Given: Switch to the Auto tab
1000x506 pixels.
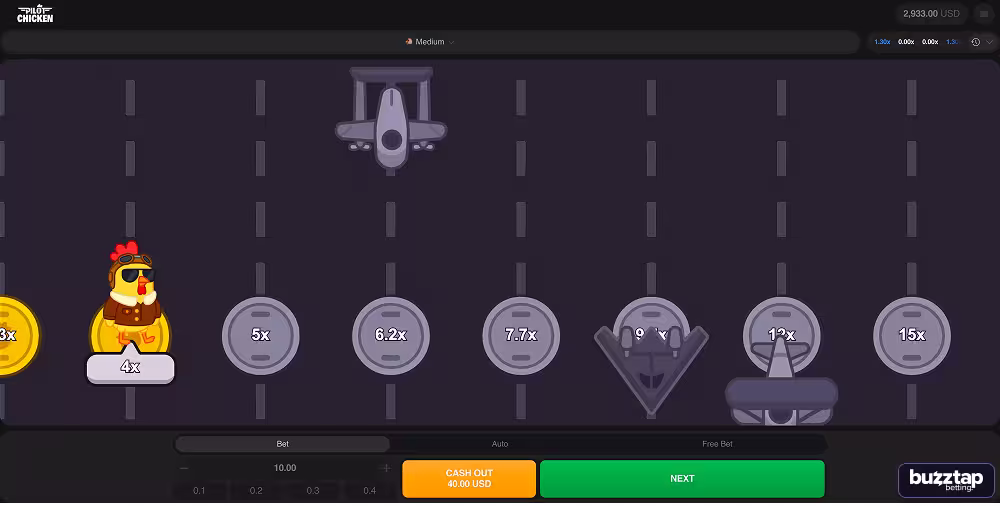Looking at the screenshot, I should point(500,444).
